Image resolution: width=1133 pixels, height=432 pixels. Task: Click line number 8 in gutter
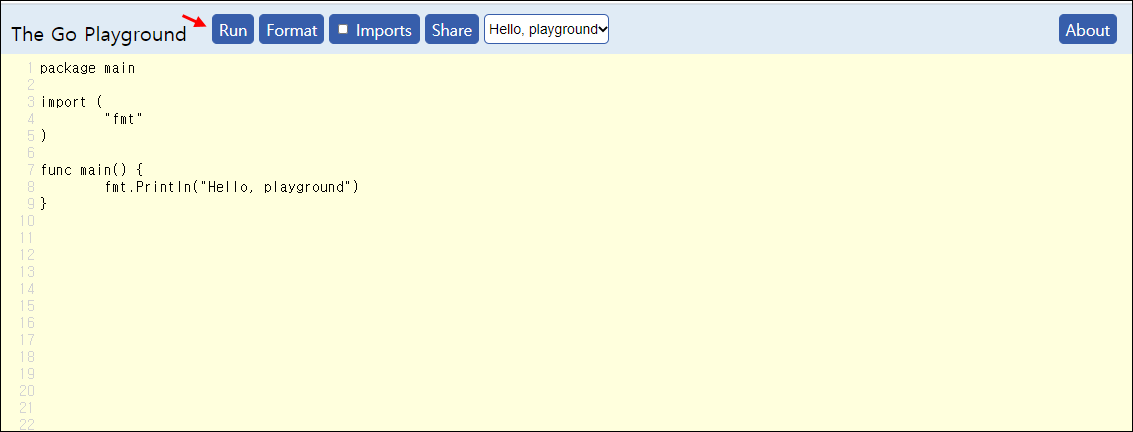pos(30,187)
